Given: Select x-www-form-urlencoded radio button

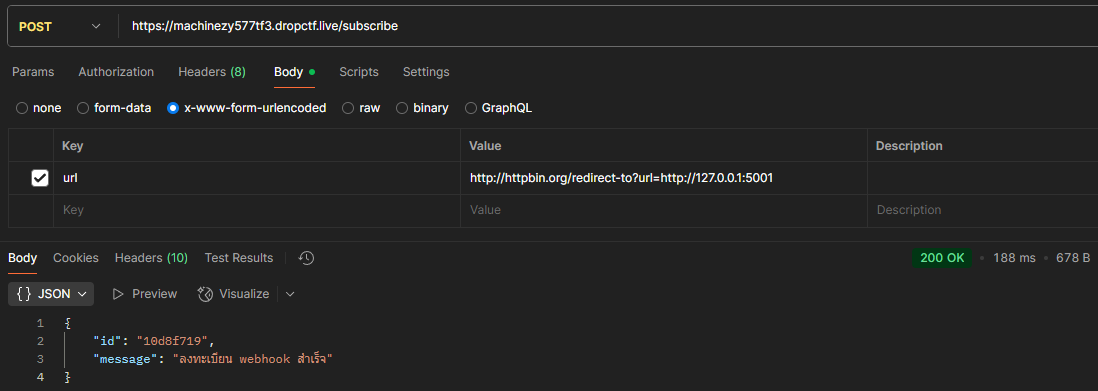Looking at the screenshot, I should pos(173,108).
